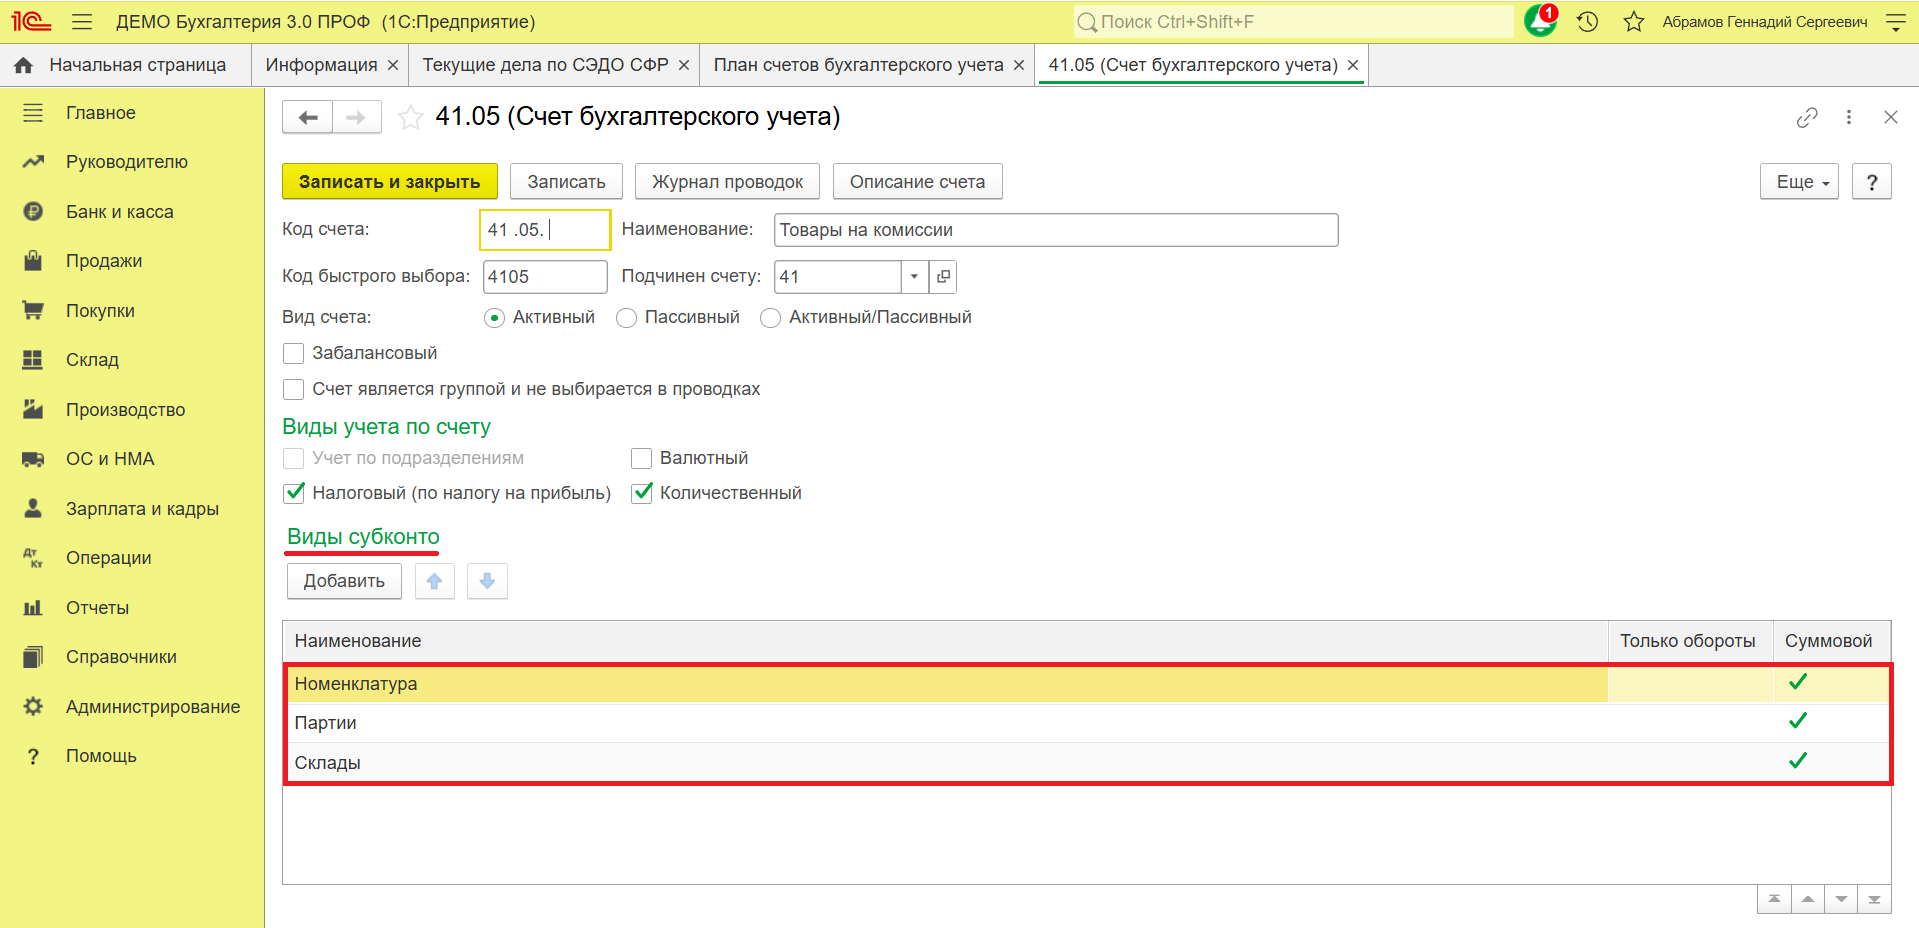Click Код быстрого выбора field
The width and height of the screenshot is (1919, 928).
tap(545, 277)
